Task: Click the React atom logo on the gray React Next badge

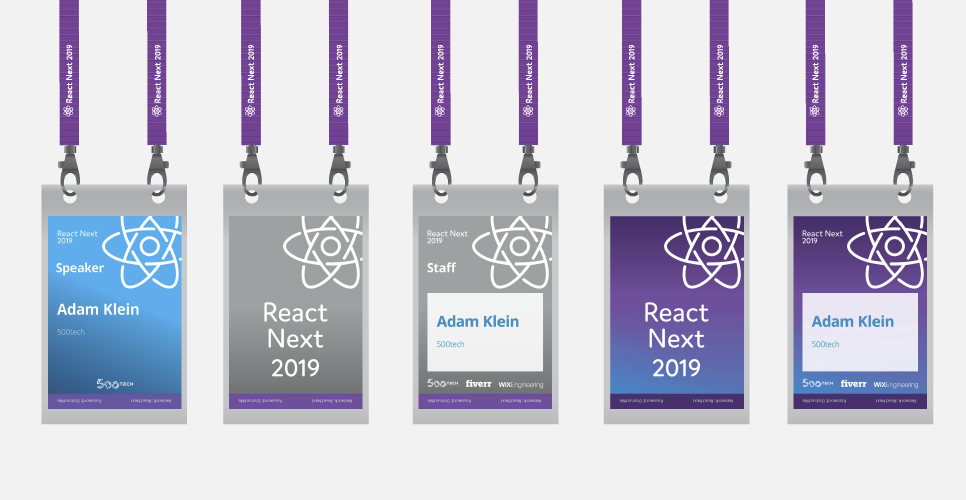Action: [323, 252]
